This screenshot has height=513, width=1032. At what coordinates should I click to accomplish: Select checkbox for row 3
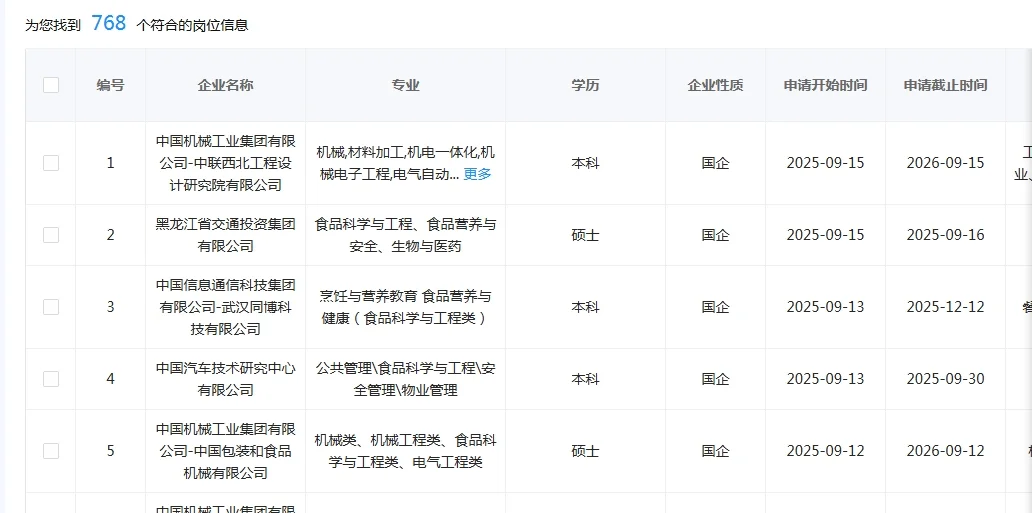(x=51, y=307)
